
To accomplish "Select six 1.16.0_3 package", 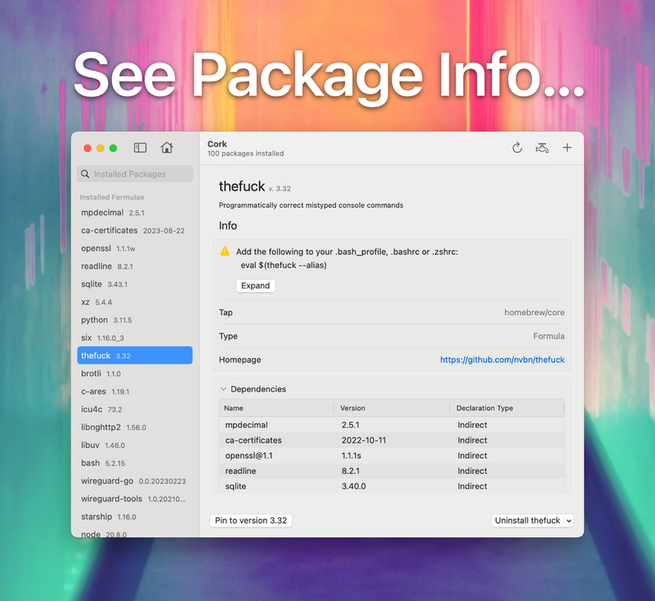I will point(135,338).
